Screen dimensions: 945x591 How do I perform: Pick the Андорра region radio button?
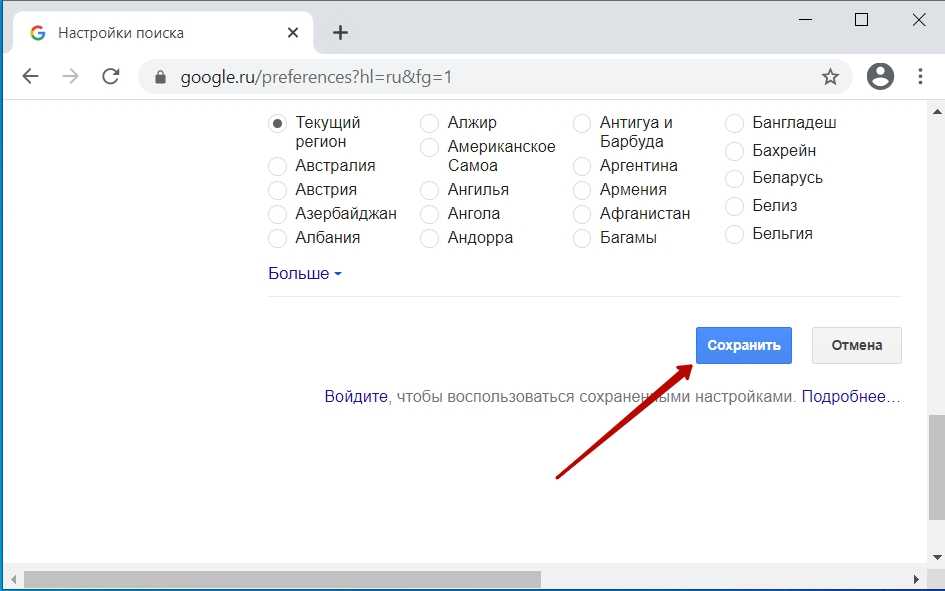429,238
